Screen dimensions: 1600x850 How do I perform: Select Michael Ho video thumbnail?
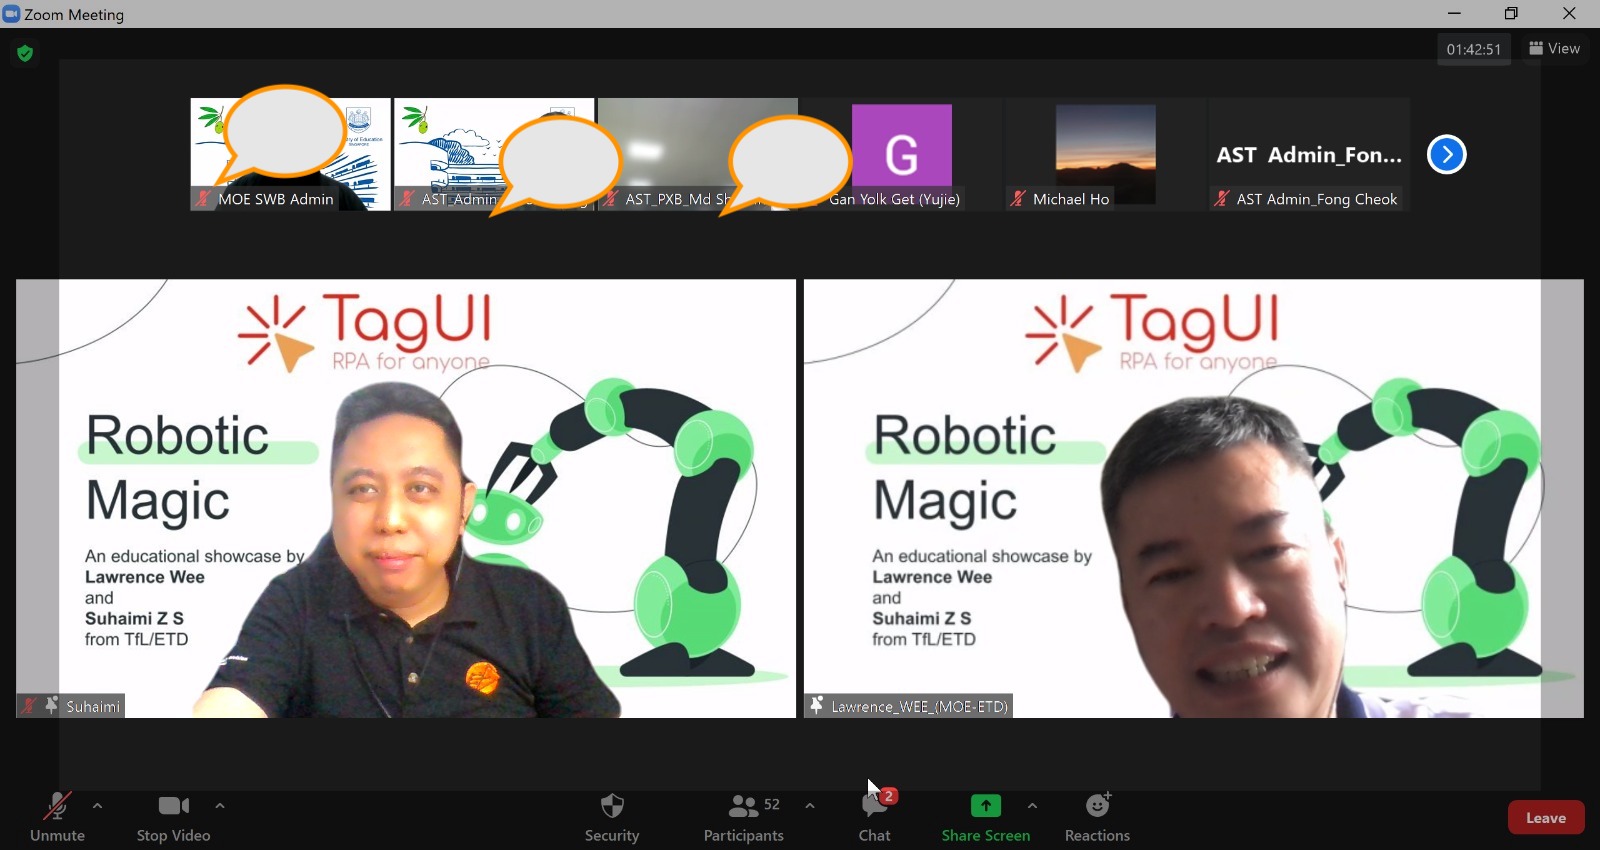(x=1106, y=154)
